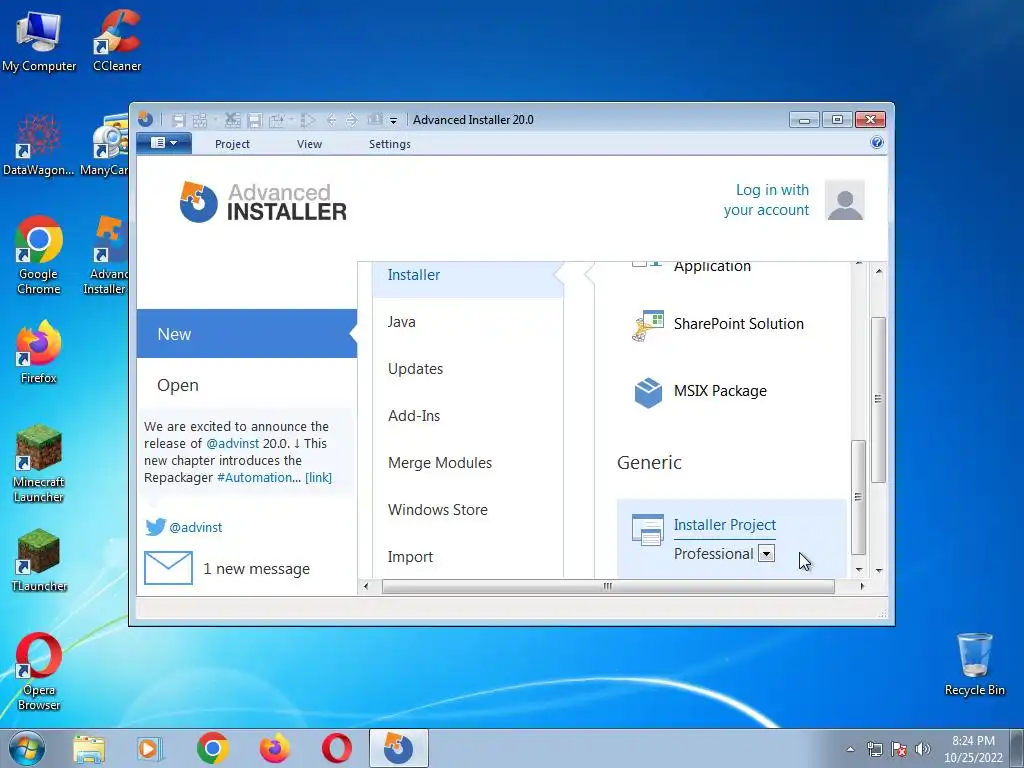The image size is (1024, 768).
Task: Select the Google Chrome desktop shortcut
Action: tap(39, 256)
